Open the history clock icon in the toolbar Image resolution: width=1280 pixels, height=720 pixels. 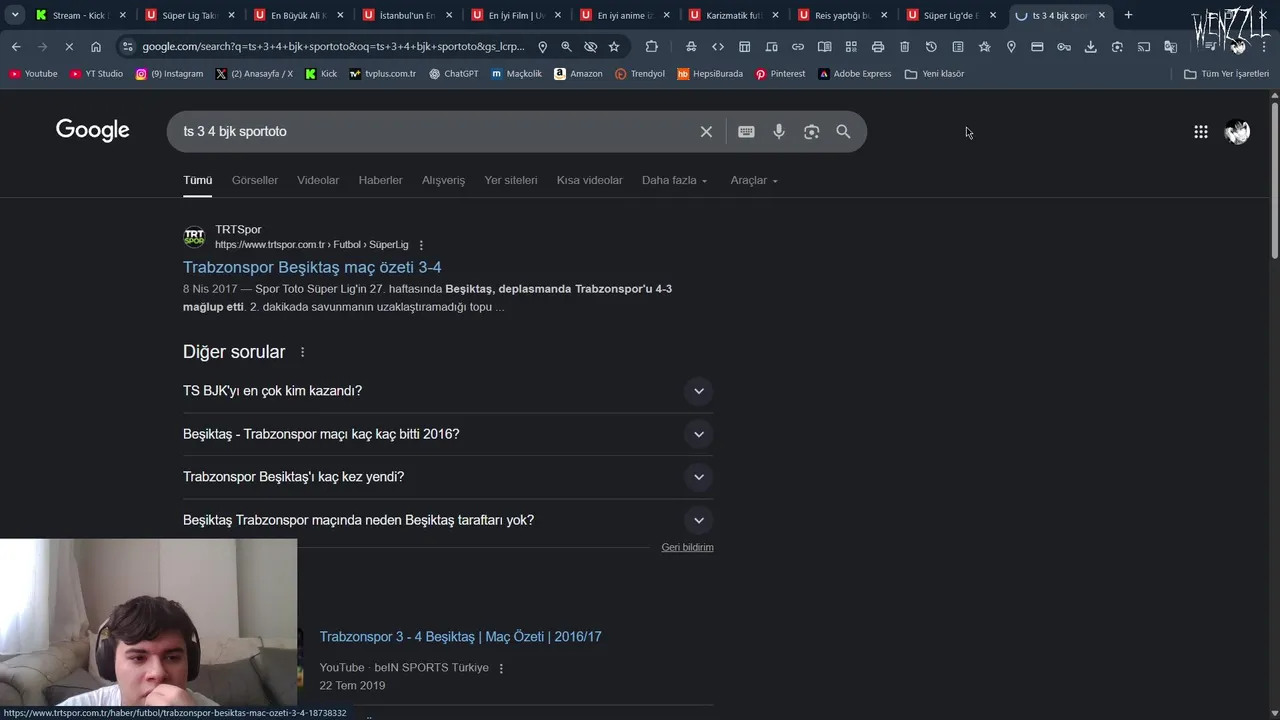coord(931,47)
